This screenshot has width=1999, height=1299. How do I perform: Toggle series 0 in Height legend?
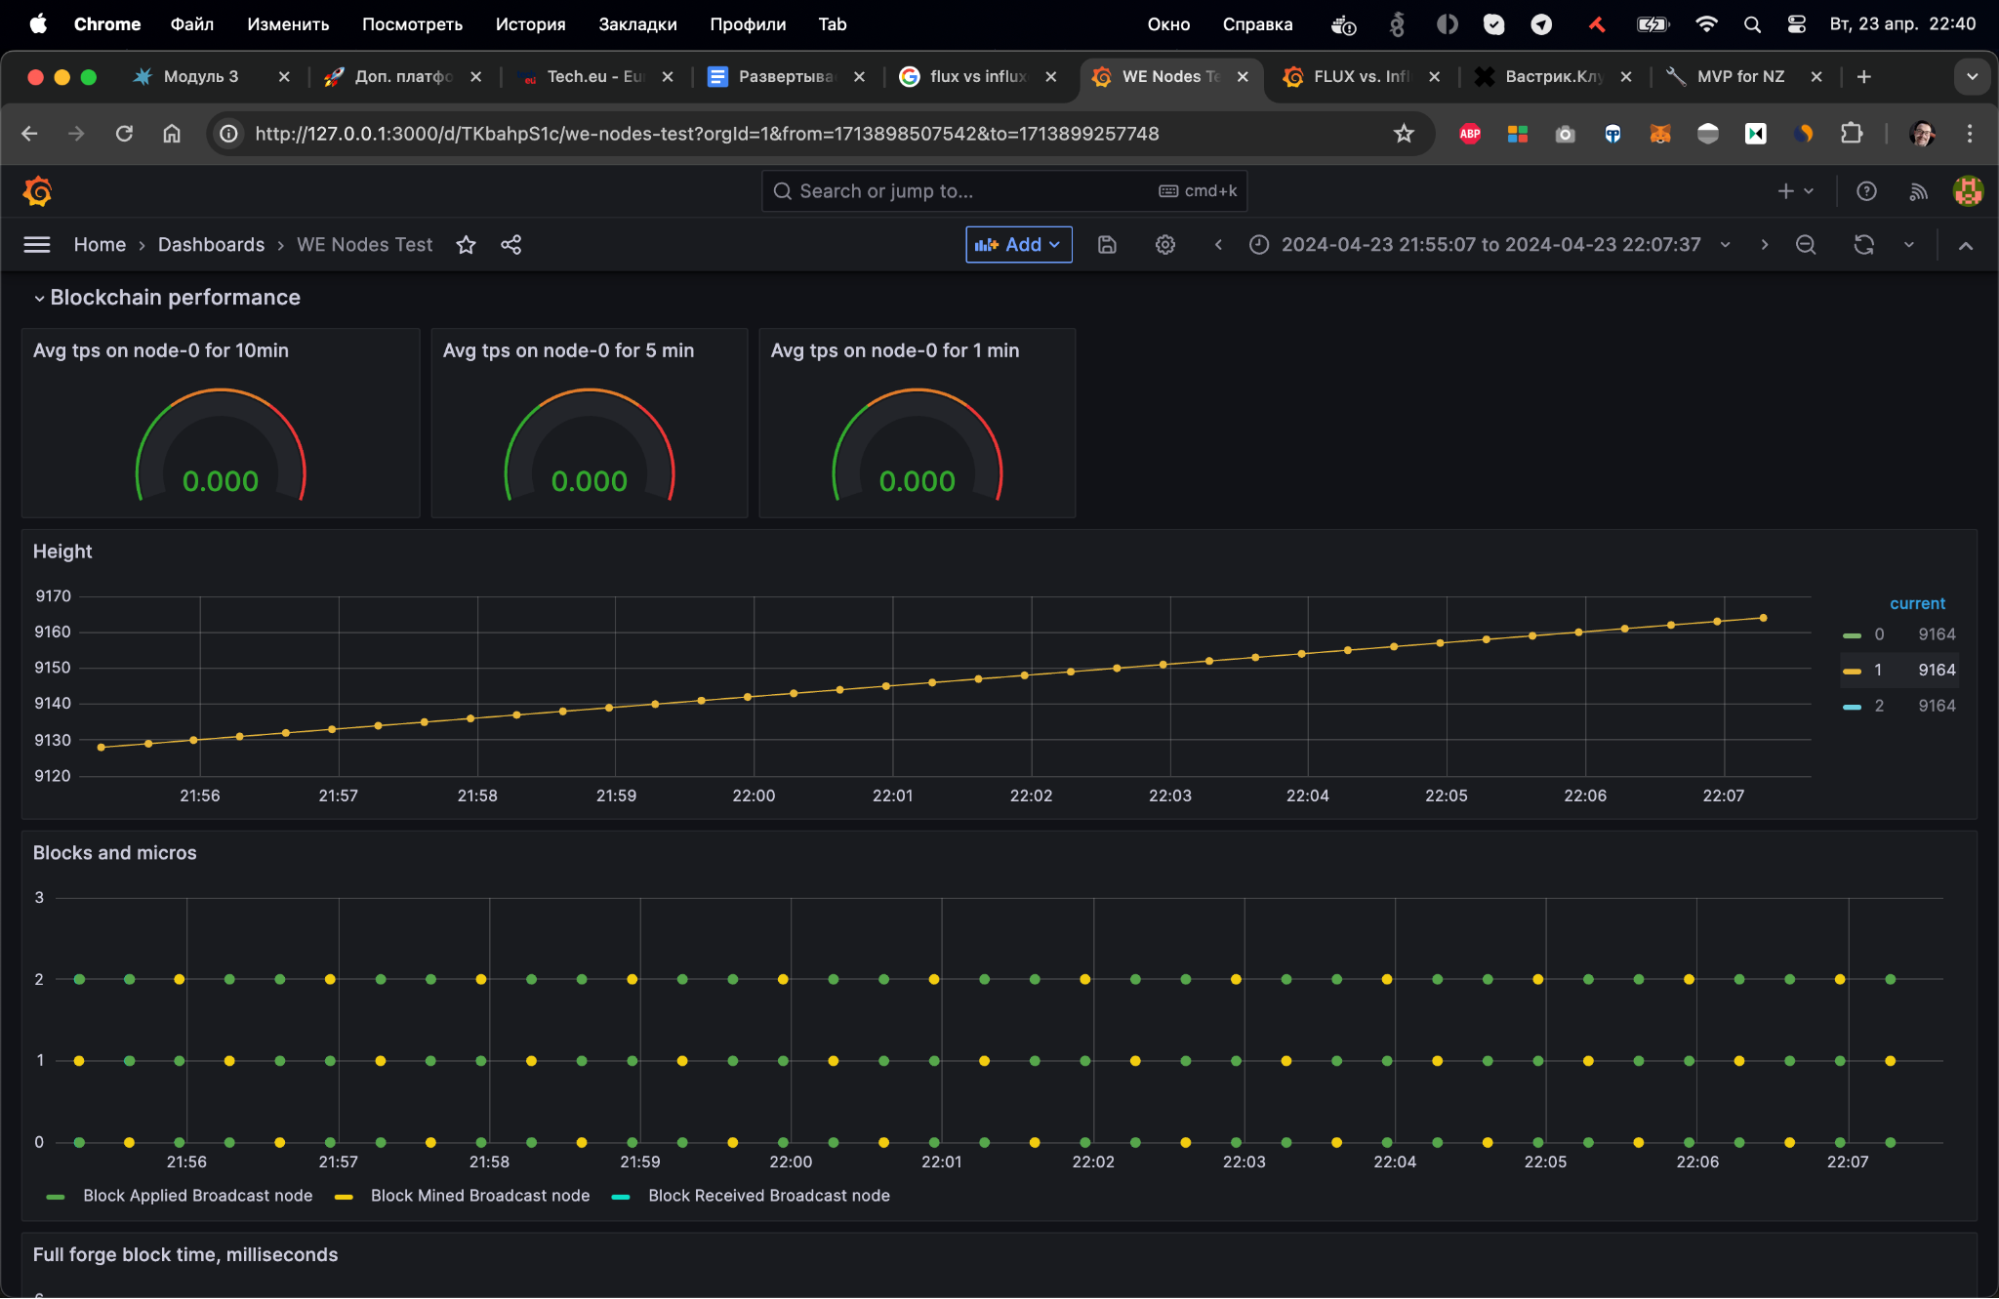(1879, 634)
